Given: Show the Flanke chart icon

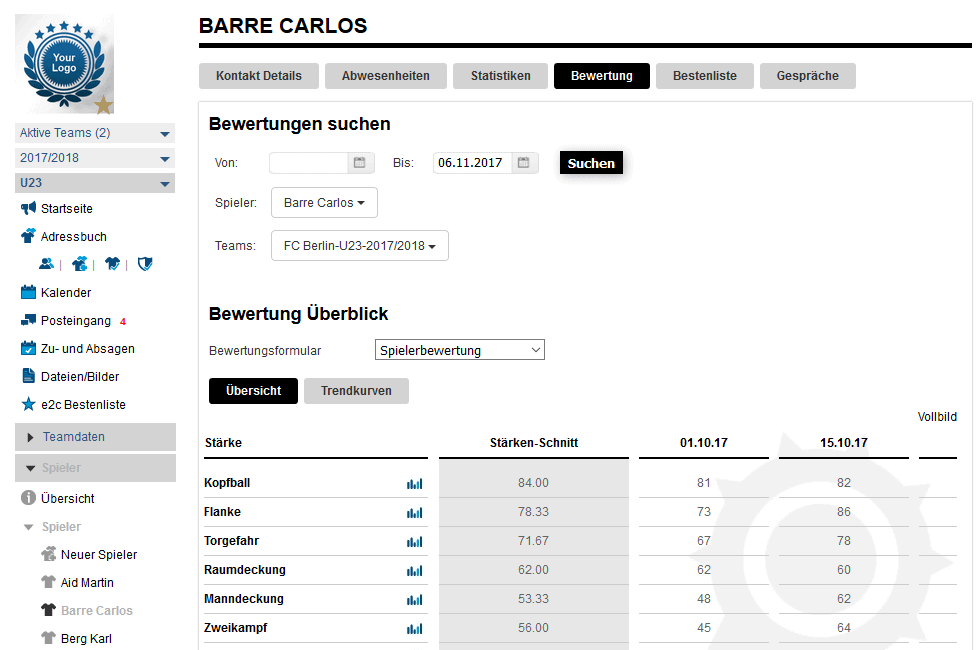Looking at the screenshot, I should (x=414, y=512).
